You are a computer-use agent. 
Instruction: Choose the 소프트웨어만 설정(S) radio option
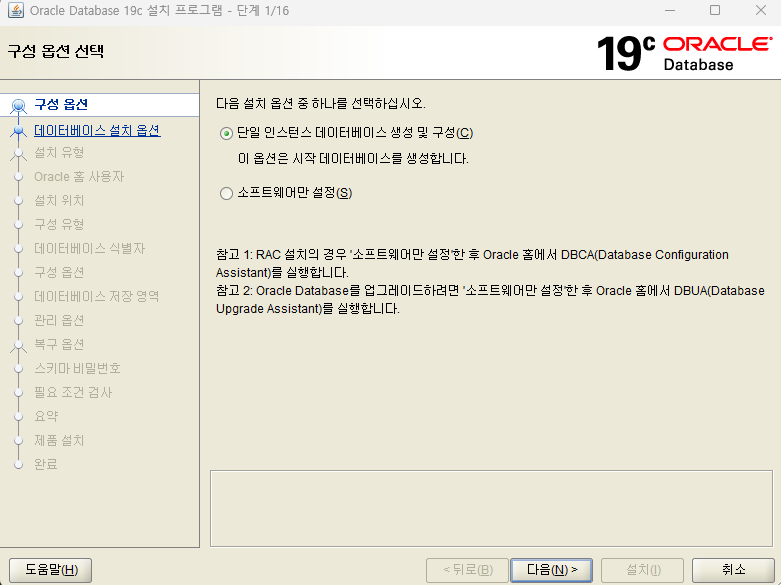tap(226, 193)
